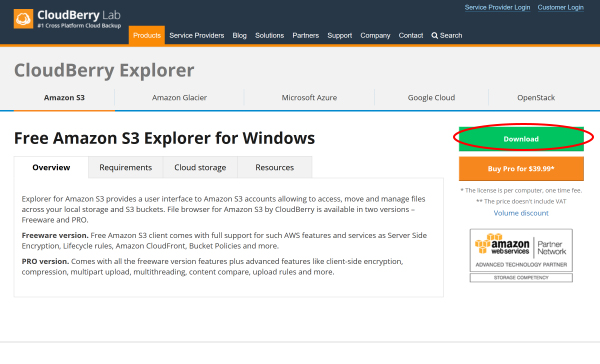
Task: Open the Support menu item
Action: pyautogui.click(x=339, y=36)
